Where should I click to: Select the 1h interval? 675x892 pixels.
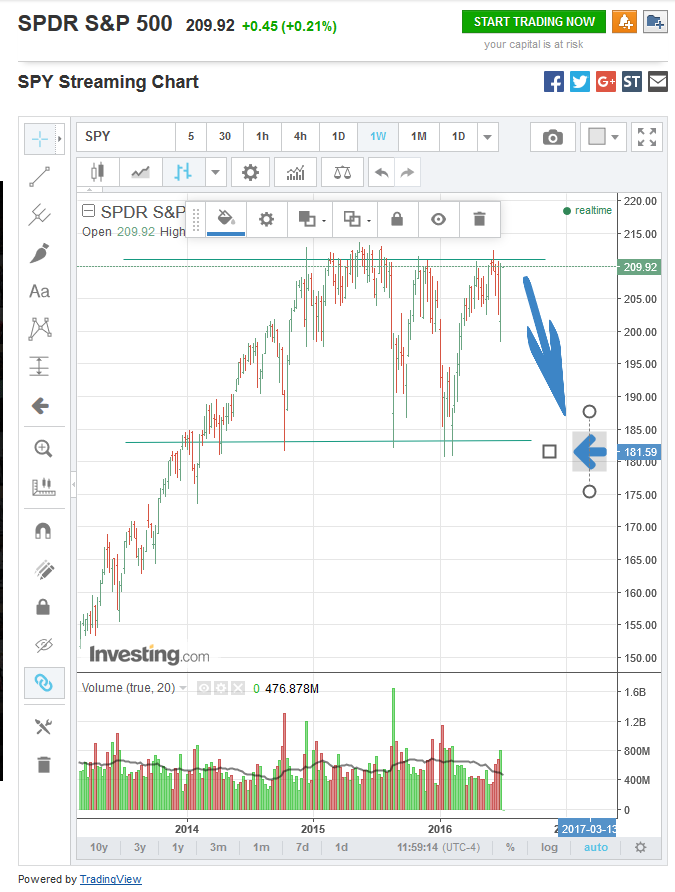[x=262, y=137]
